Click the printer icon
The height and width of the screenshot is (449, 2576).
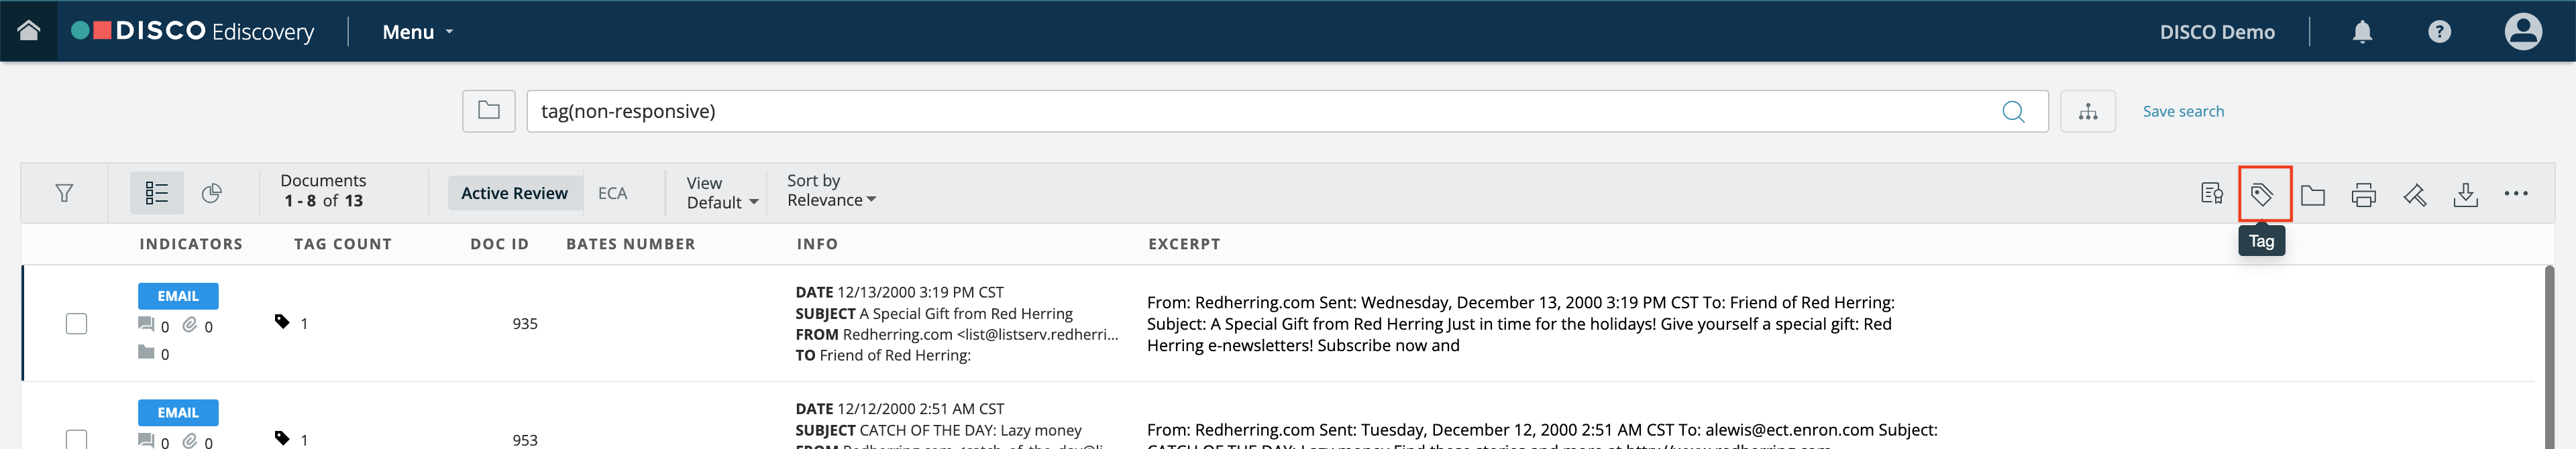pyautogui.click(x=2364, y=195)
